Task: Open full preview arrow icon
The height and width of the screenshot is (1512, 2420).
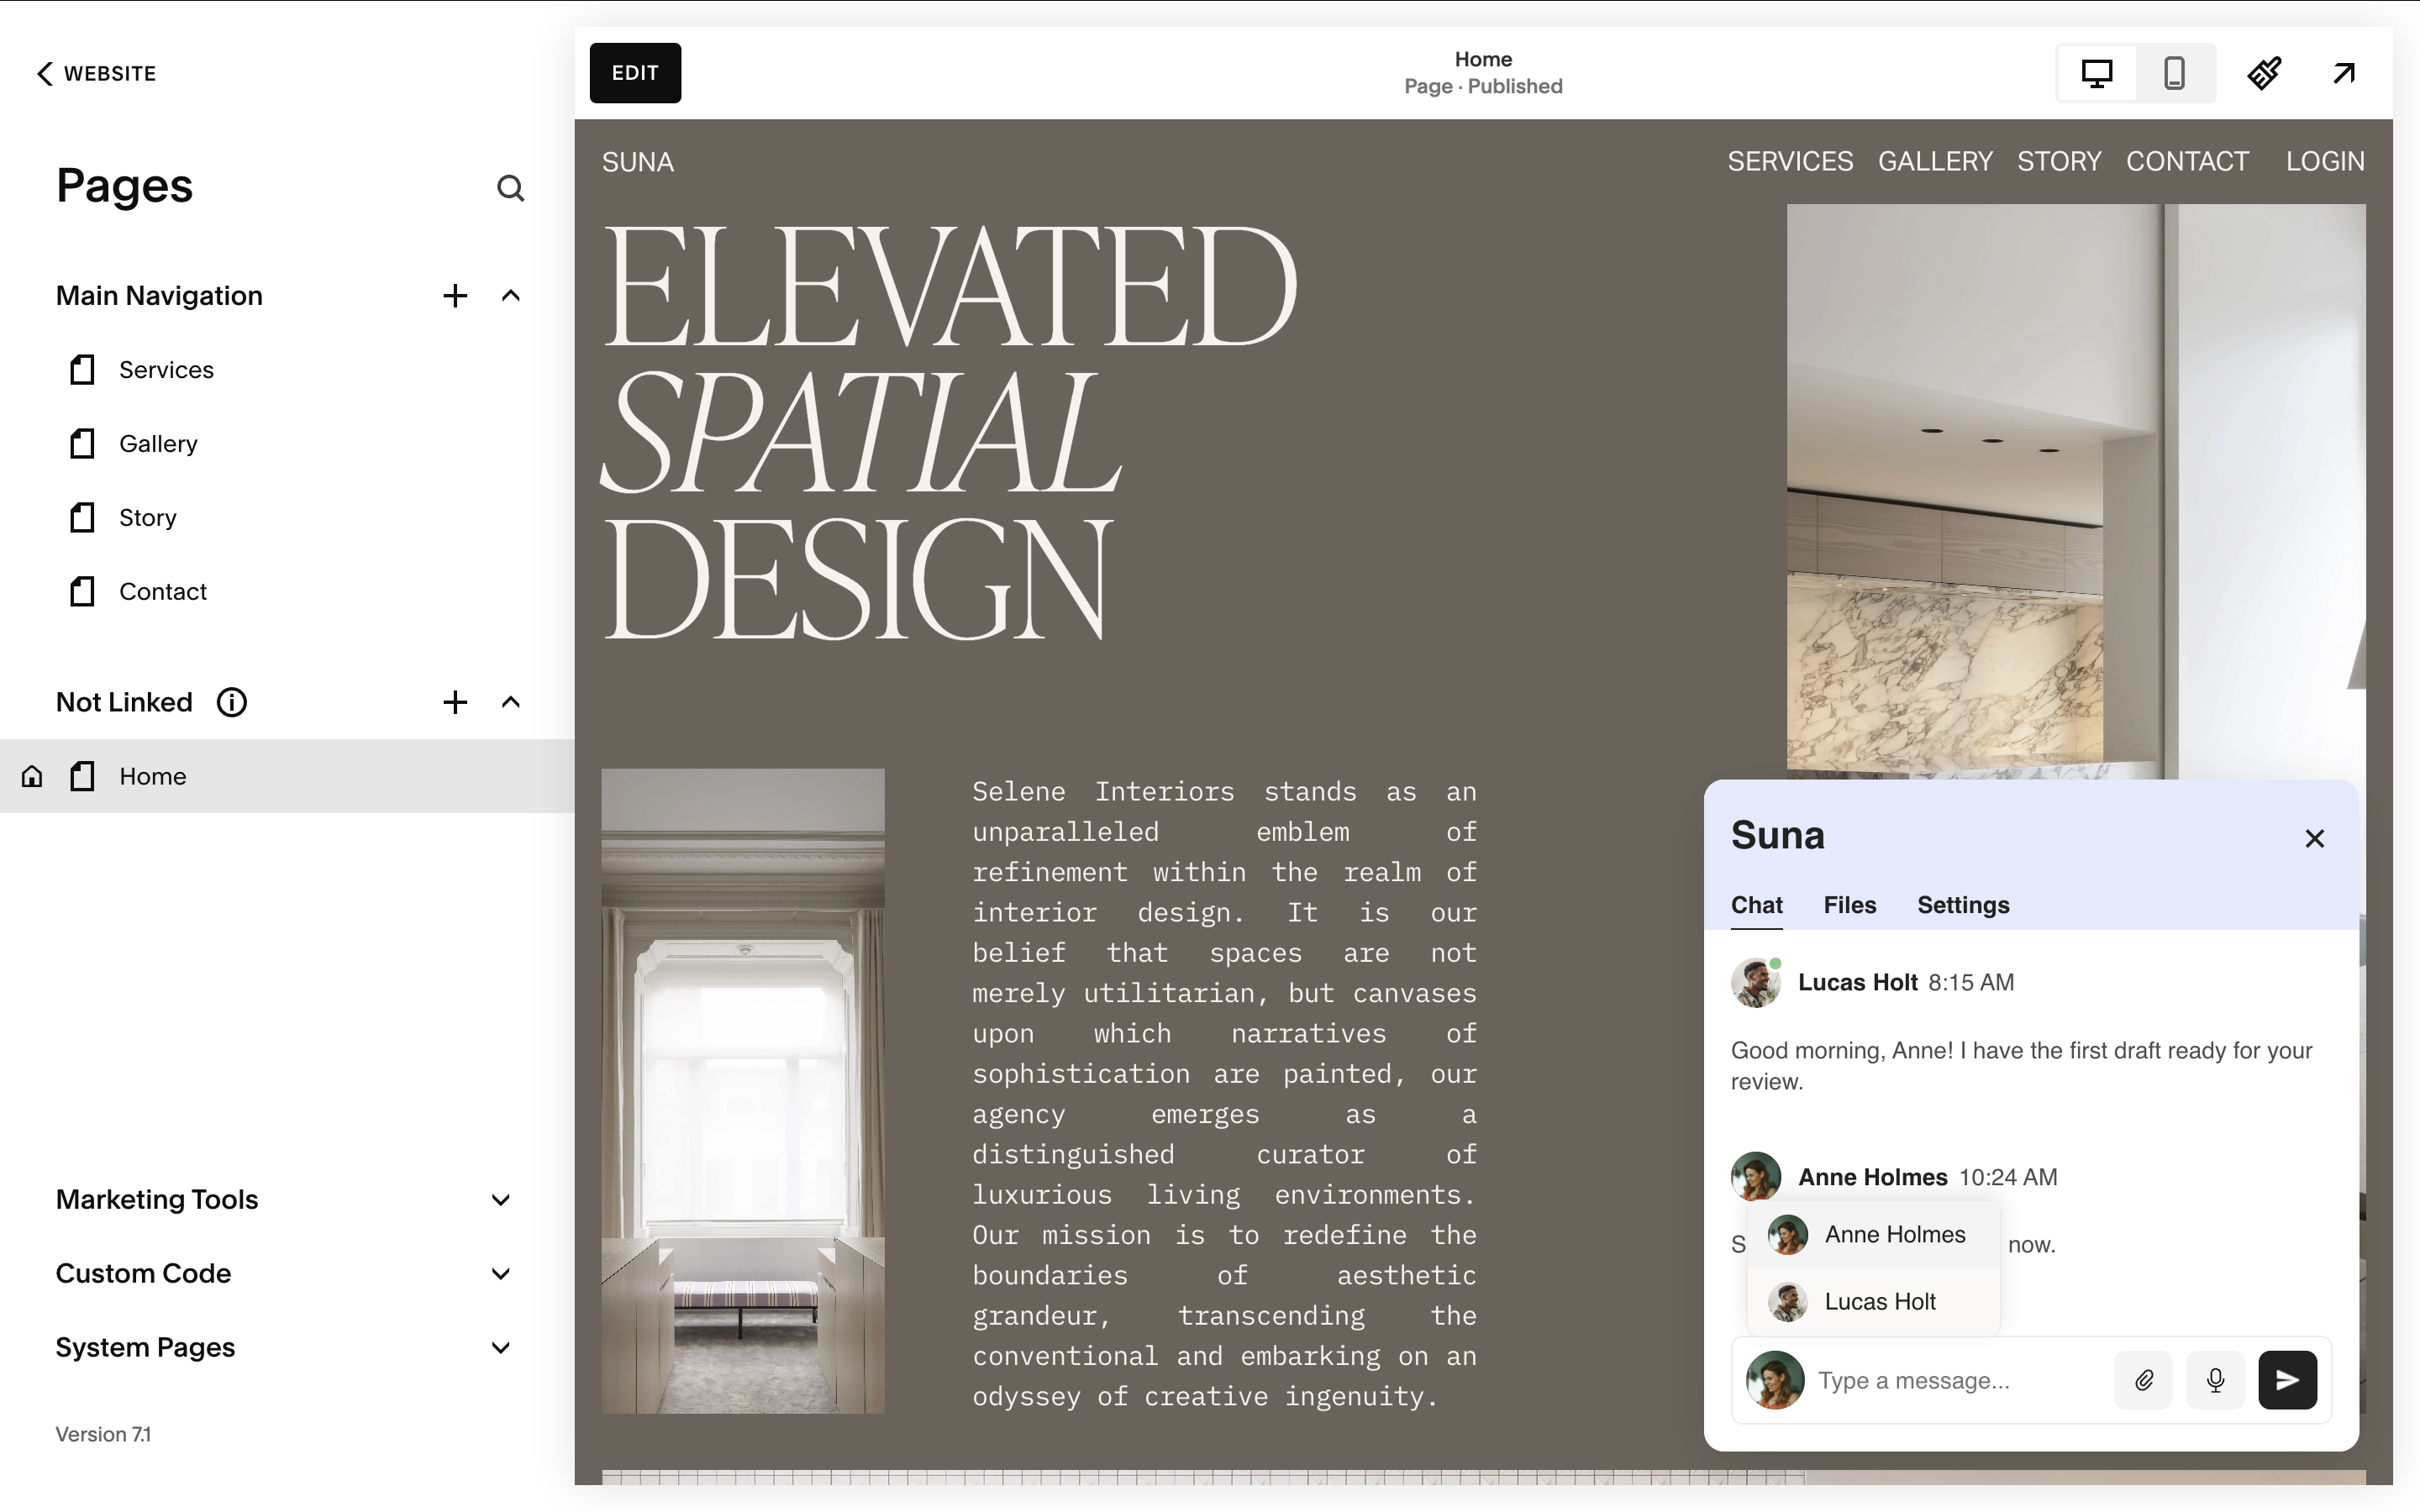Action: (x=2344, y=73)
